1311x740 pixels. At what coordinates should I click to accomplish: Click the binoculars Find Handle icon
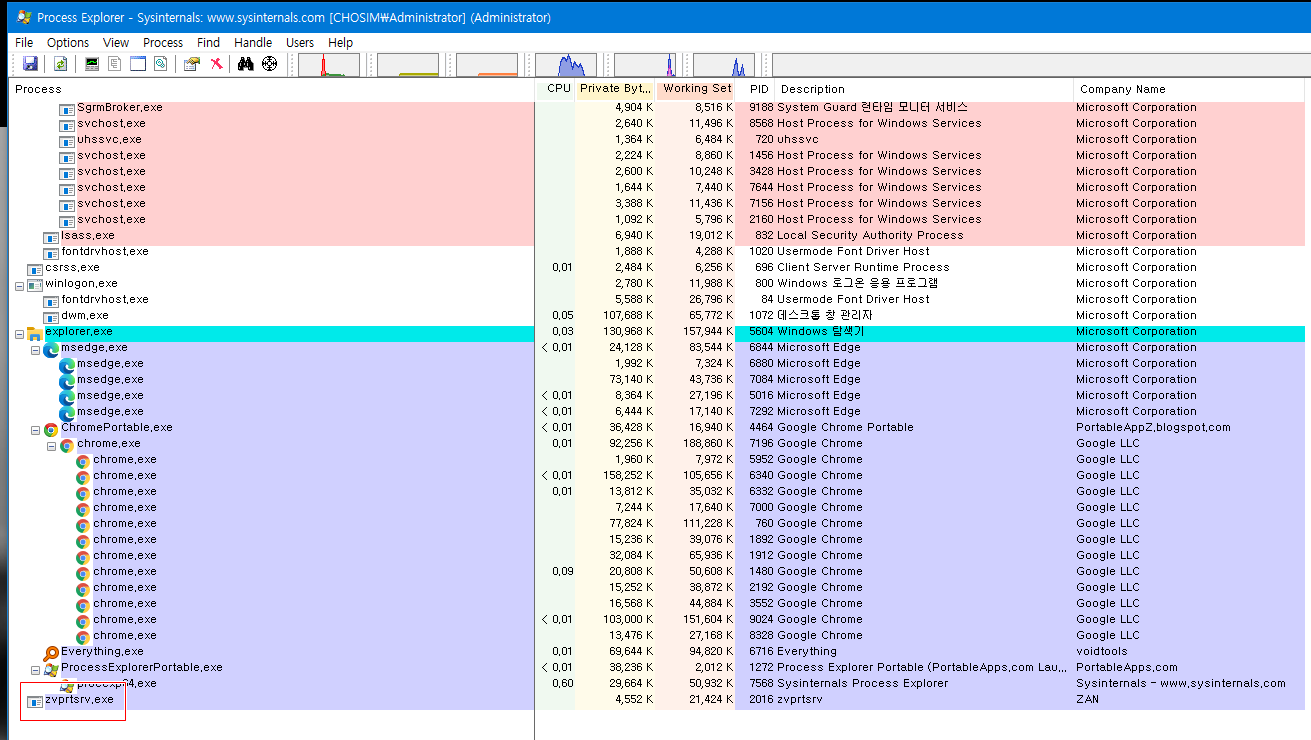click(x=246, y=64)
